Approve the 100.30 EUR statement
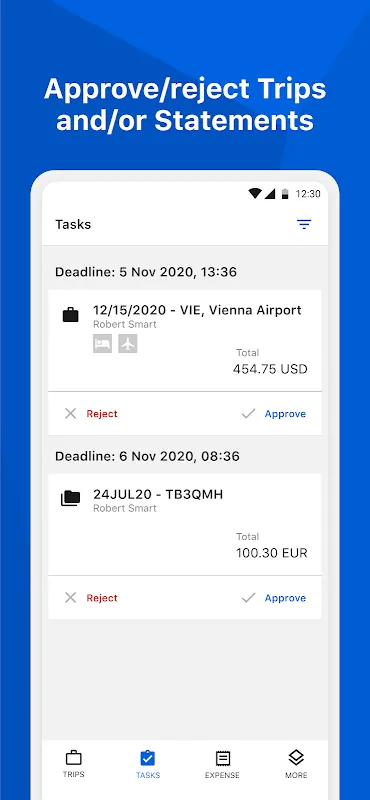This screenshot has height=800, width=370. pos(285,598)
